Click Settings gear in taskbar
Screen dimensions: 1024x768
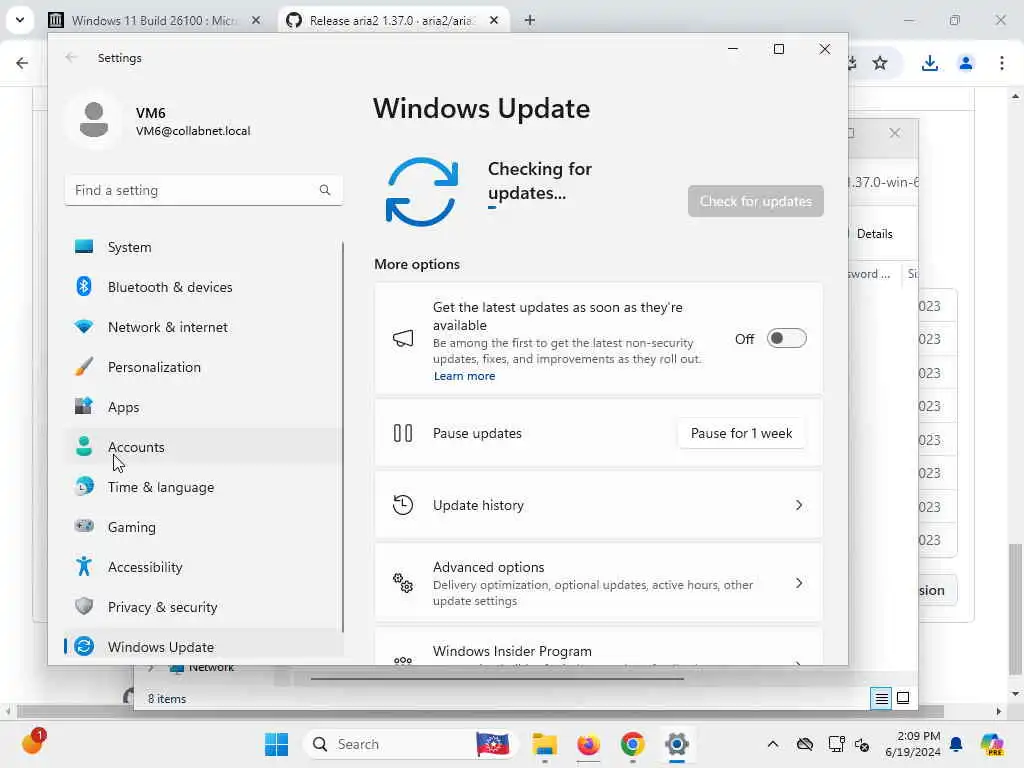[x=677, y=744]
